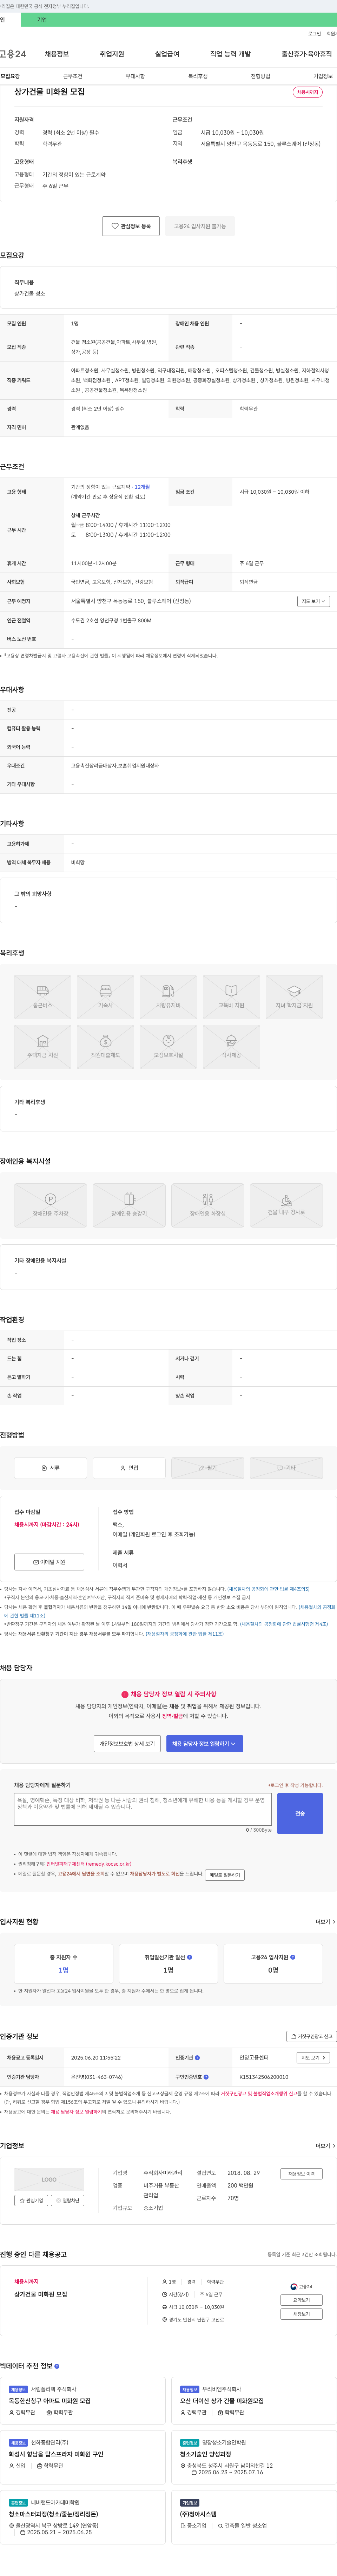Switch to the 우대사항 section tab
The height and width of the screenshot is (2576, 337).
click(135, 76)
